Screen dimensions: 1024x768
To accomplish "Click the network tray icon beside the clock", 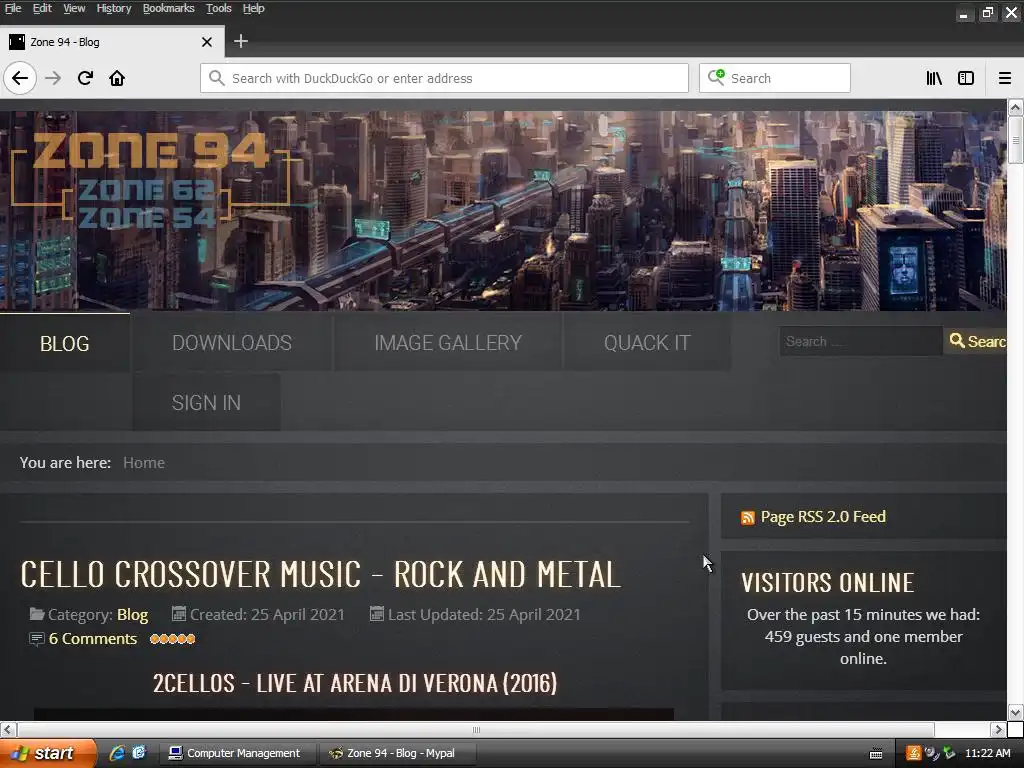I will pos(949,753).
